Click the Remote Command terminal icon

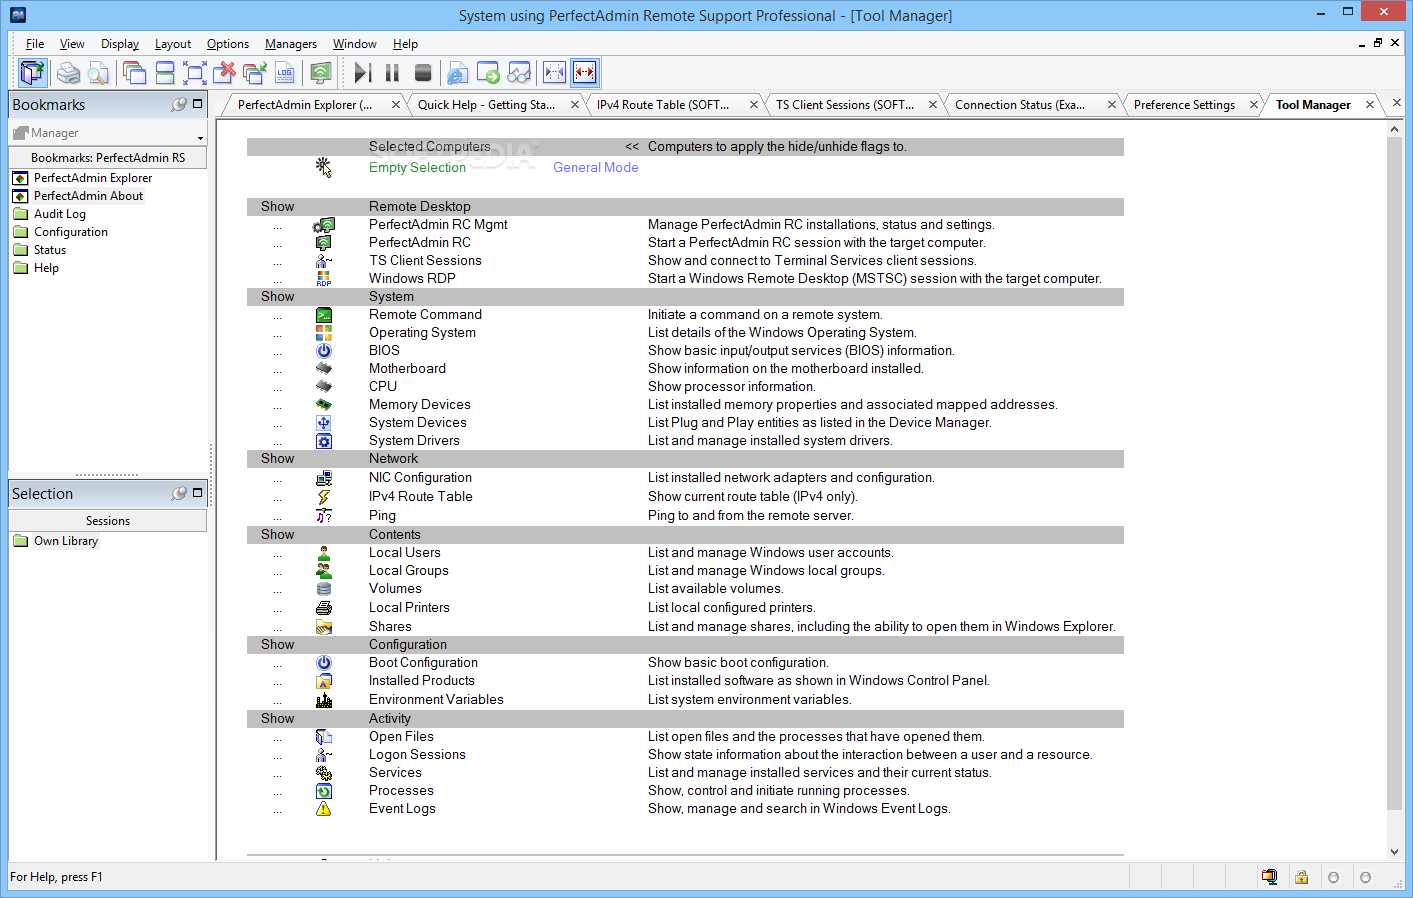tap(323, 315)
